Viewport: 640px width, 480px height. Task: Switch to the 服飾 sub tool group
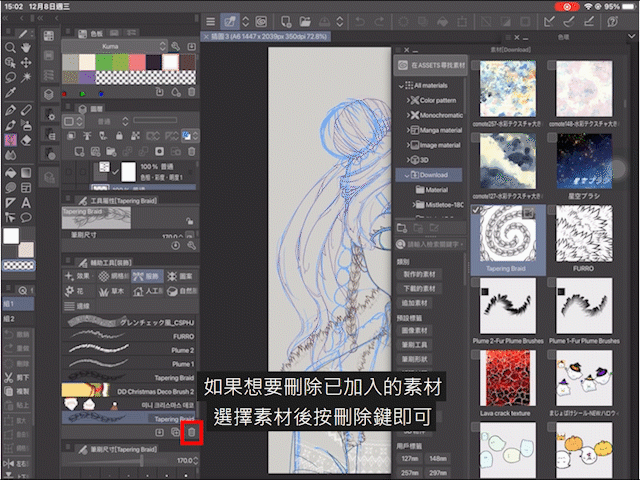[147, 276]
